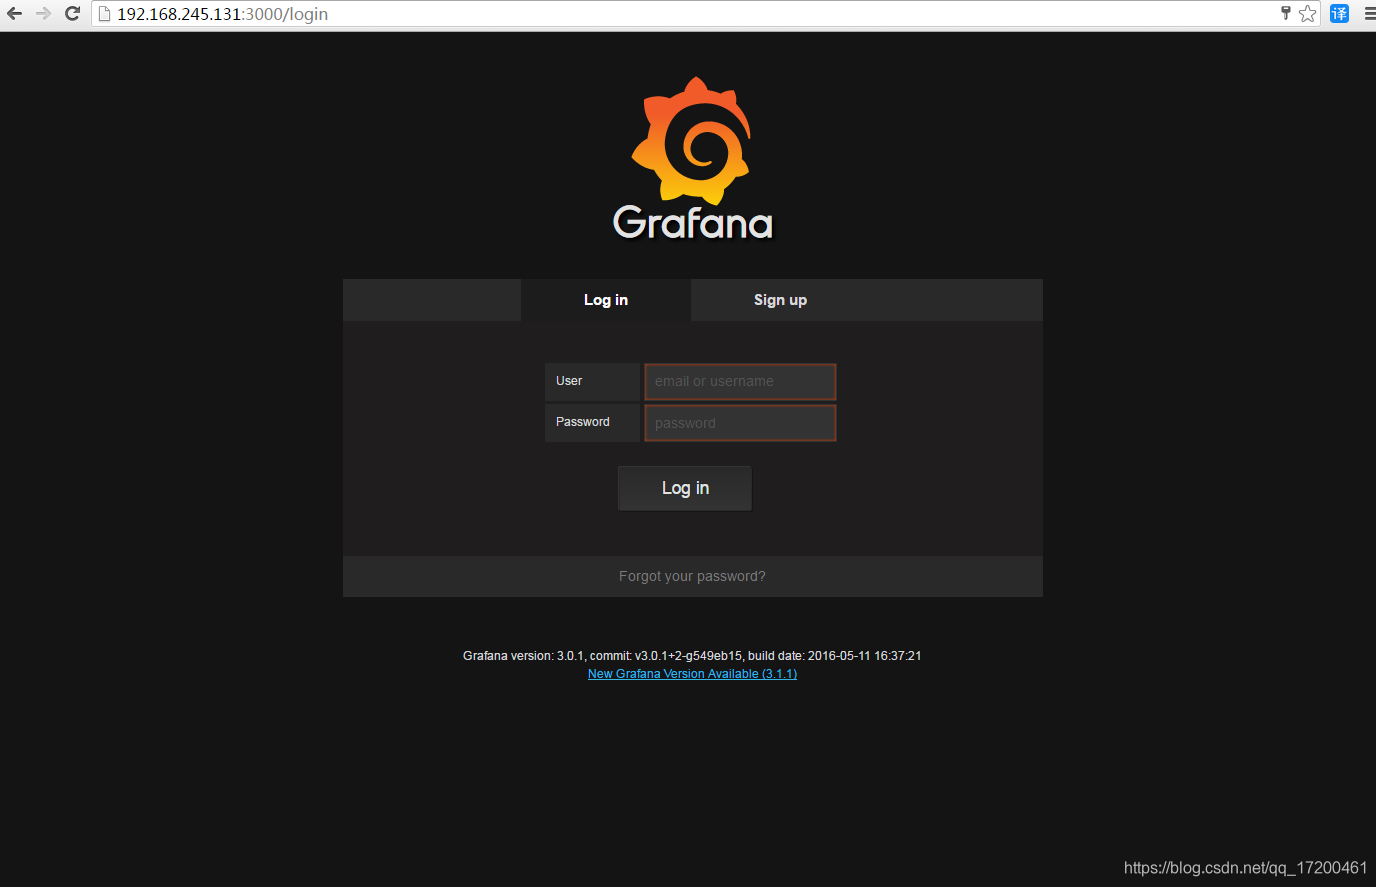Click the browser forward arrow

[x=43, y=14]
